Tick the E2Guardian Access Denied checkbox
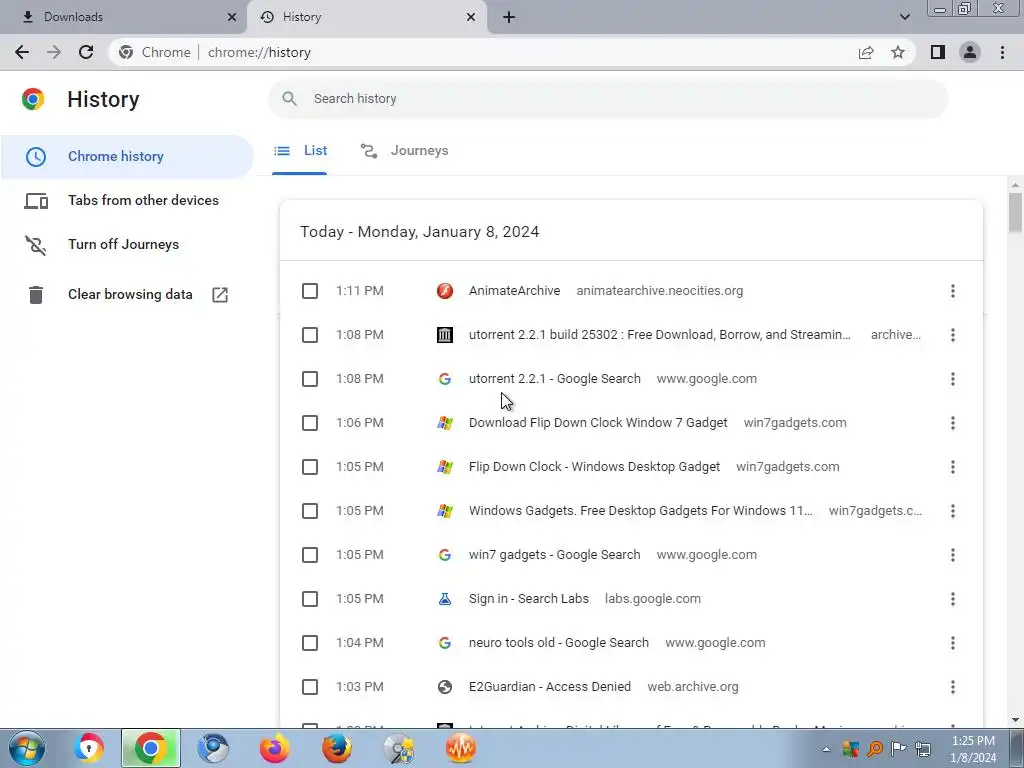The width and height of the screenshot is (1024, 768). 310,687
